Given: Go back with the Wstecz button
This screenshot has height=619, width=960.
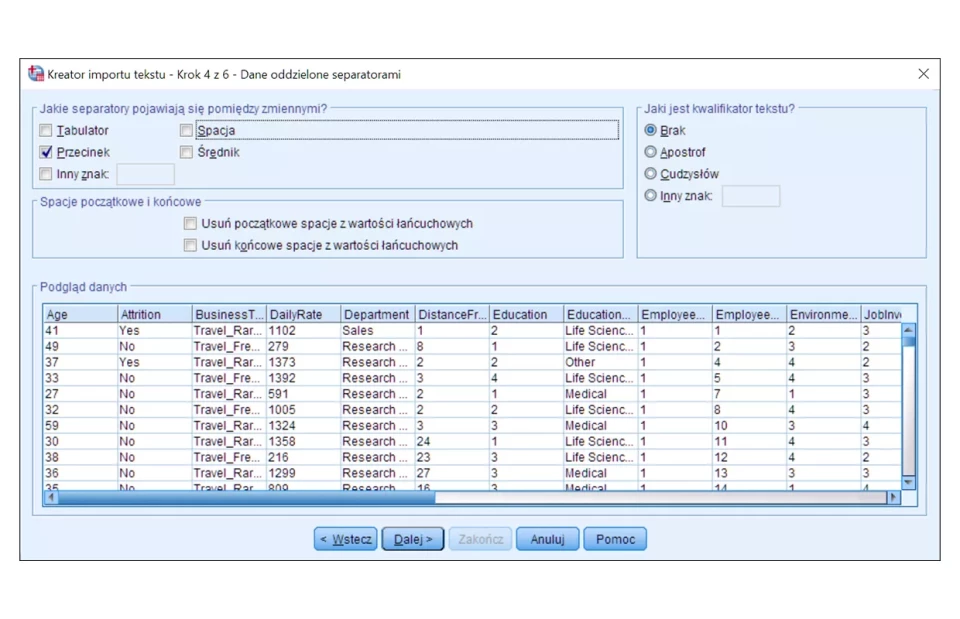Looking at the screenshot, I should (345, 540).
